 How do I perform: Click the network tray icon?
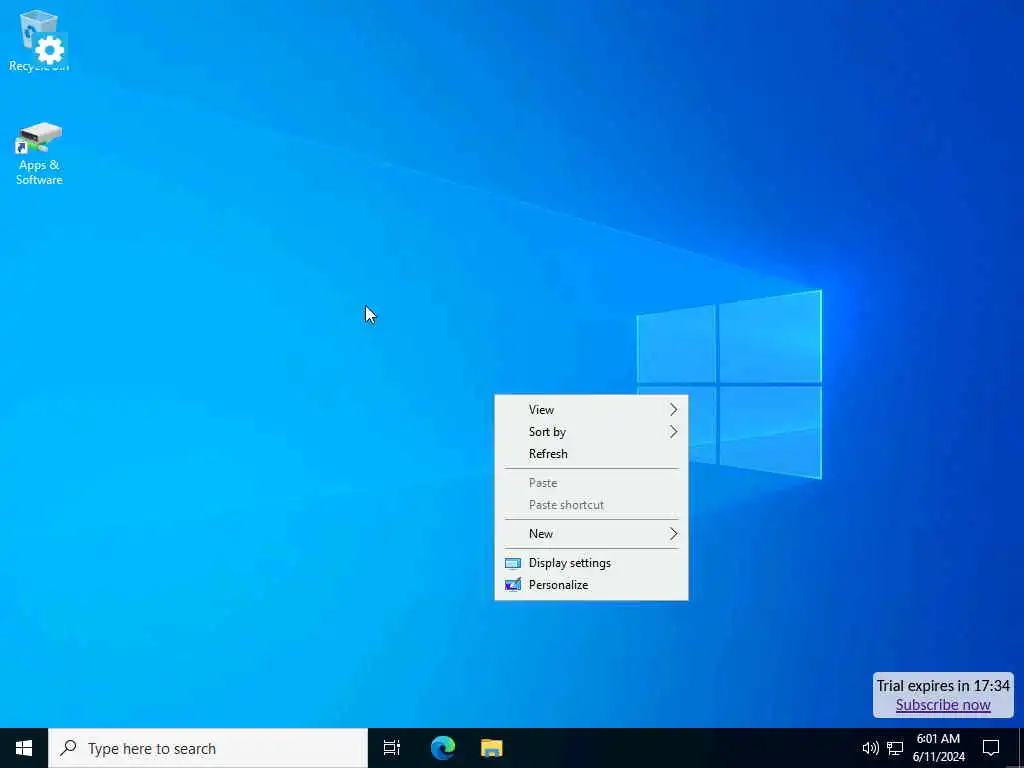pyautogui.click(x=895, y=748)
